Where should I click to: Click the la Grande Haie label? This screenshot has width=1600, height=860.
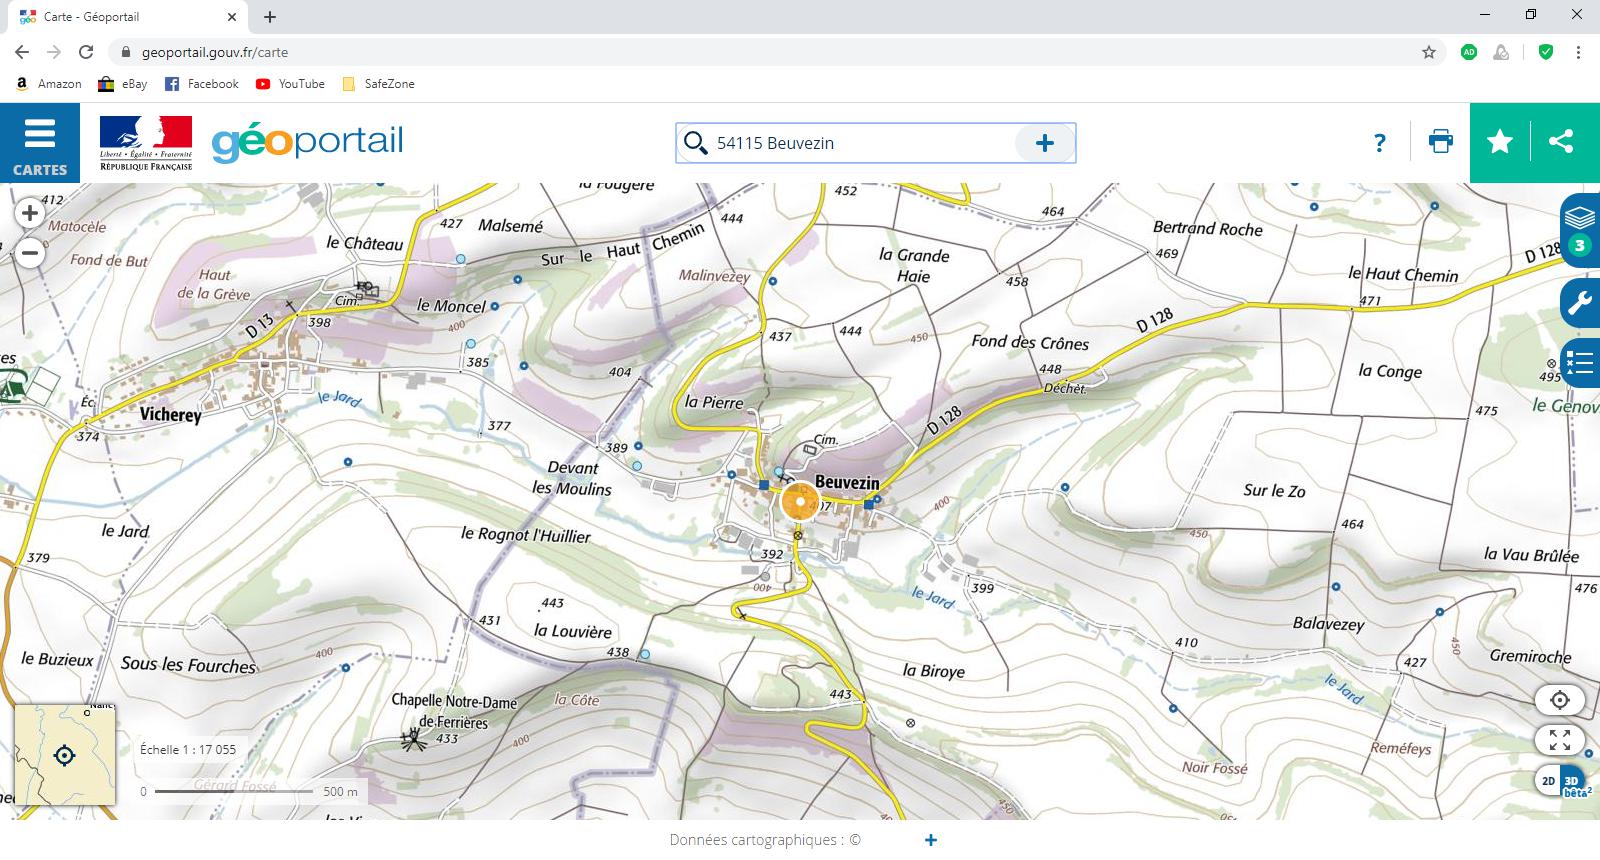[x=914, y=266]
